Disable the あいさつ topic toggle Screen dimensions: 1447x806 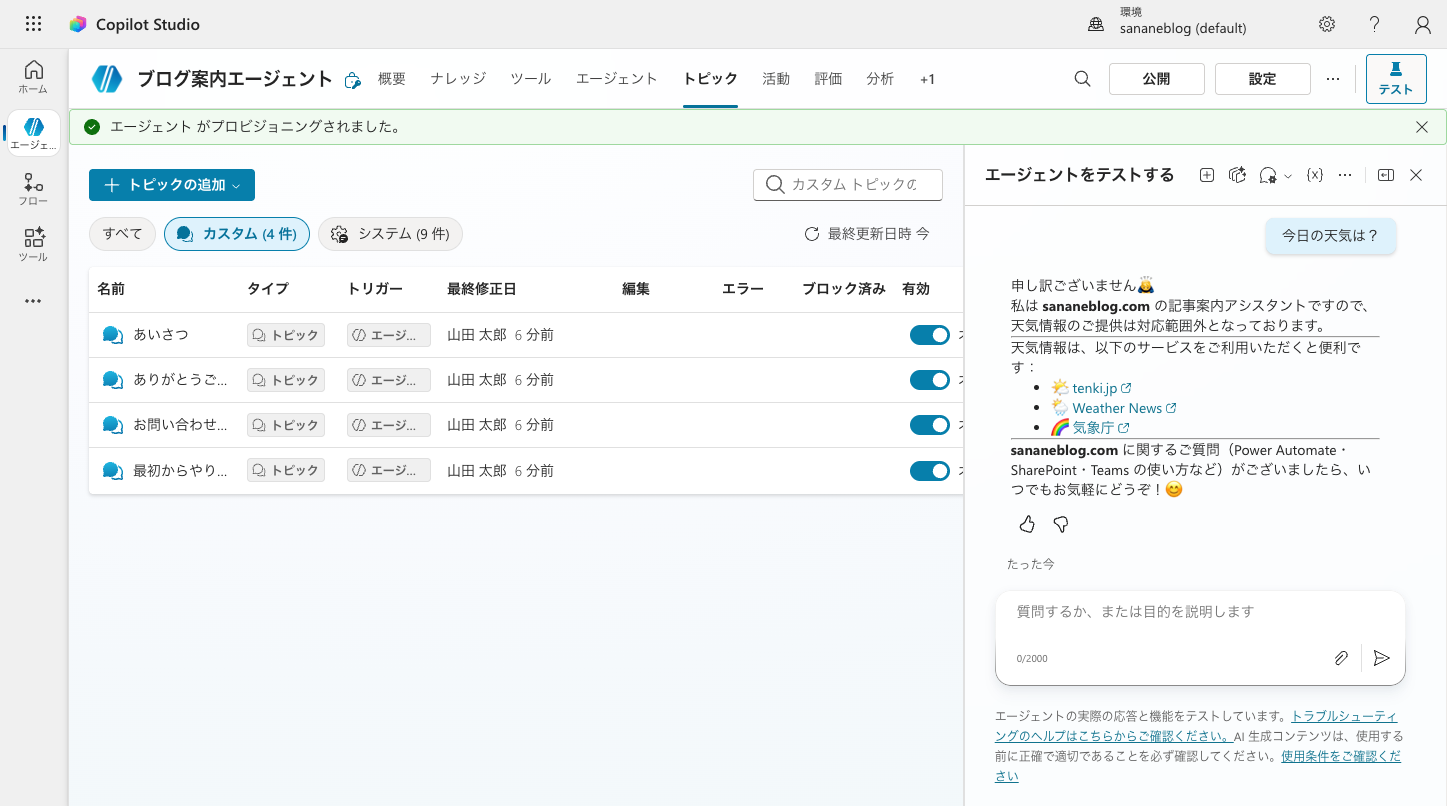930,335
